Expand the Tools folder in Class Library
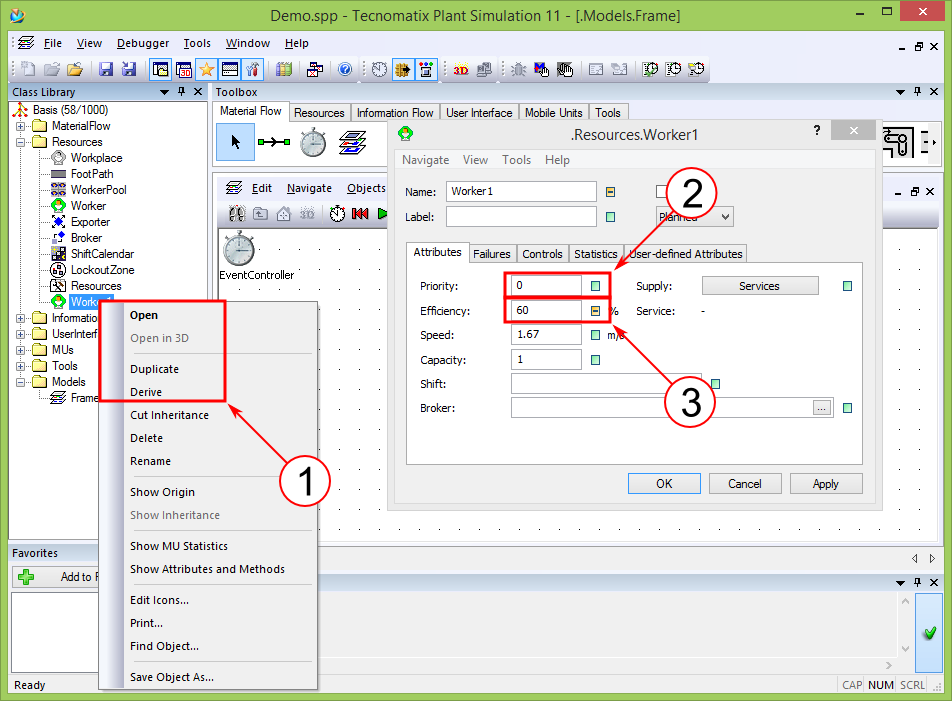 [x=21, y=366]
